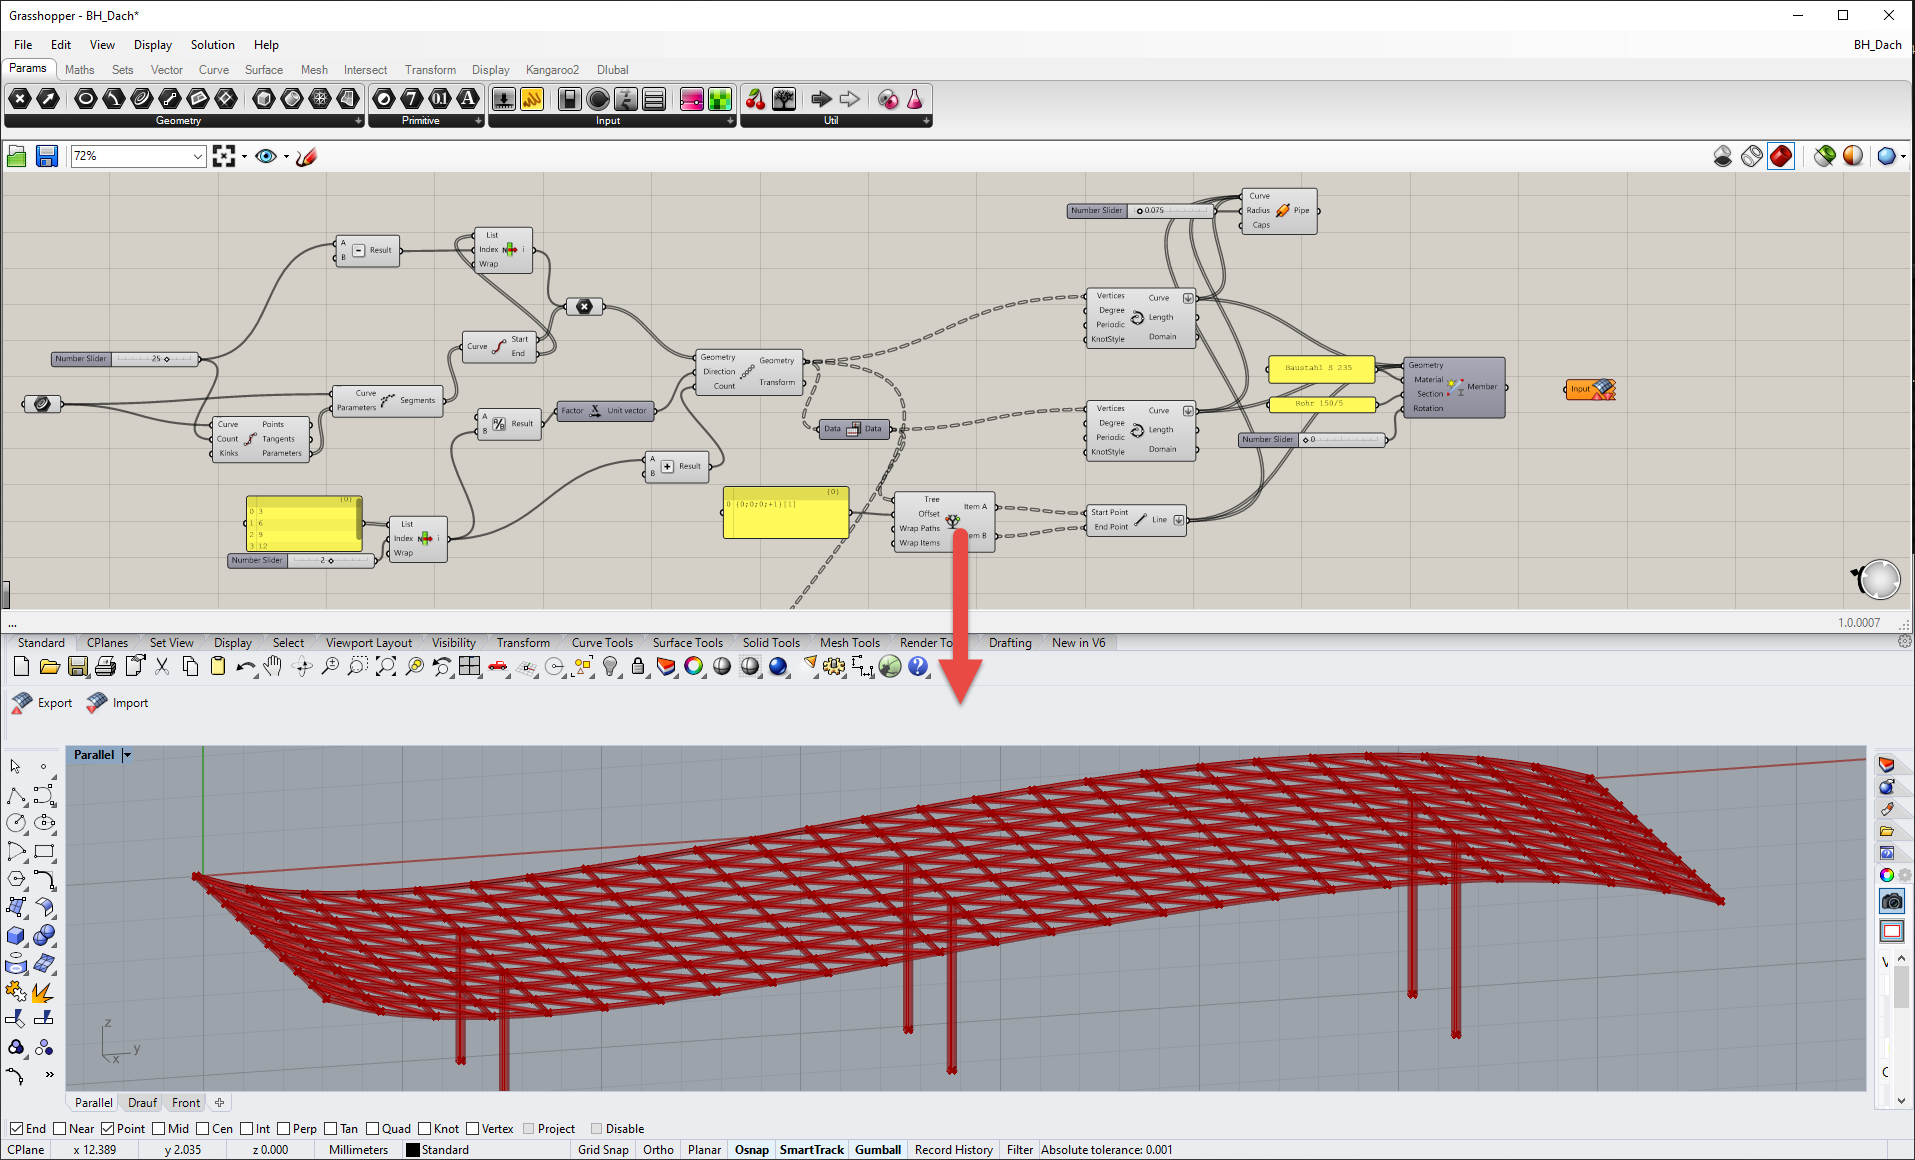Switch to the Kangaroo2 tab
1915x1160 pixels.
tap(552, 69)
